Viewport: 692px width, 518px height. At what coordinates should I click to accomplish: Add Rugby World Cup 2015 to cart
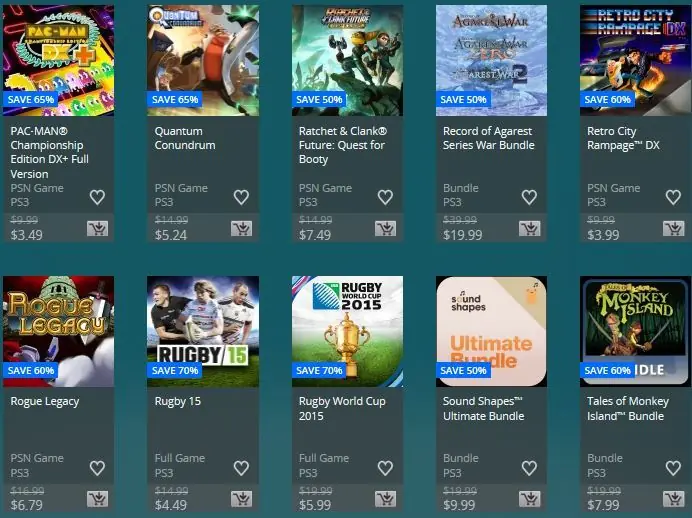point(386,499)
